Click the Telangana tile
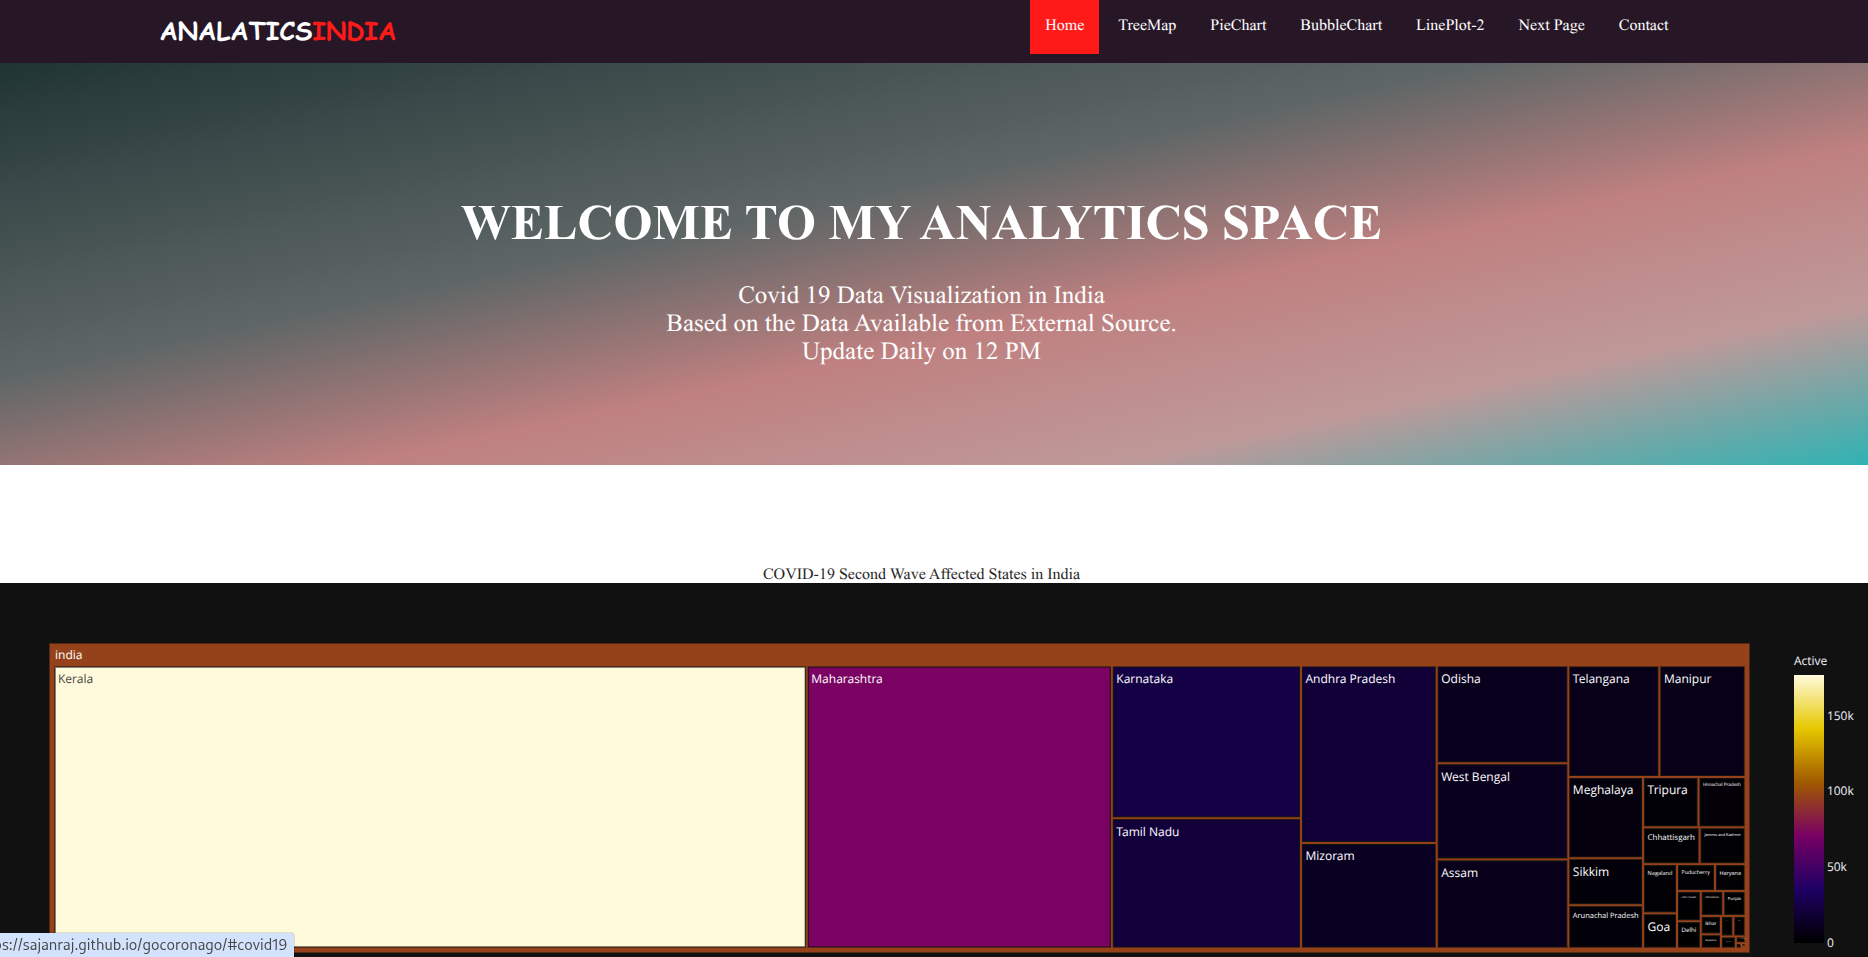The image size is (1868, 957). (x=1612, y=715)
